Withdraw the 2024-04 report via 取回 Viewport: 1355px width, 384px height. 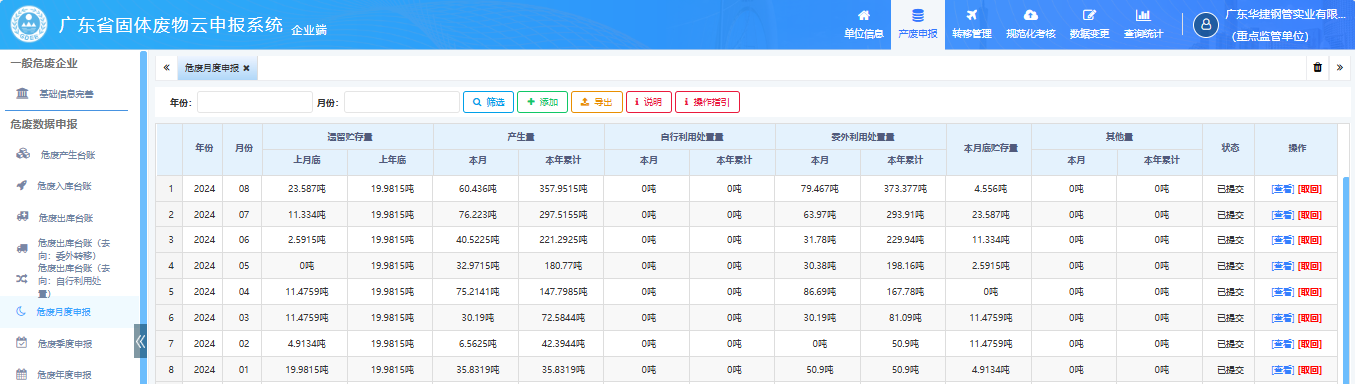point(1309,292)
